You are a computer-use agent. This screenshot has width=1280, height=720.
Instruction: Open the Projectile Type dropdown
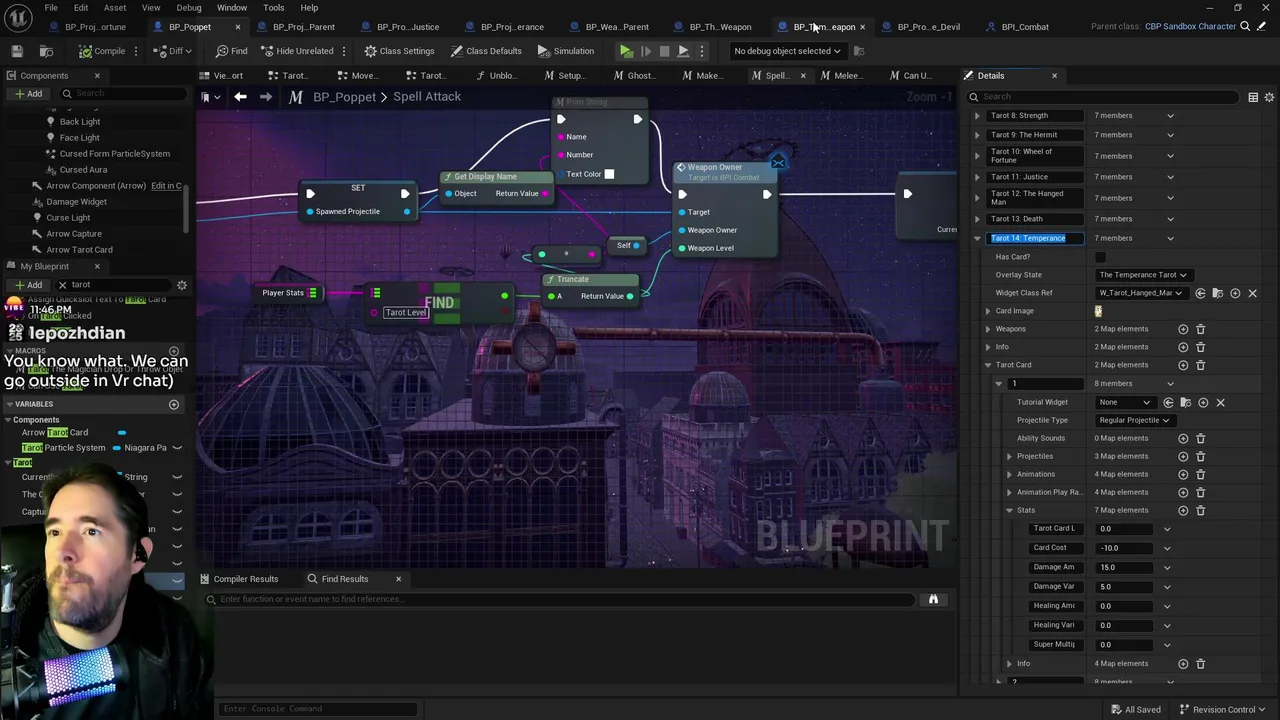coord(1134,420)
